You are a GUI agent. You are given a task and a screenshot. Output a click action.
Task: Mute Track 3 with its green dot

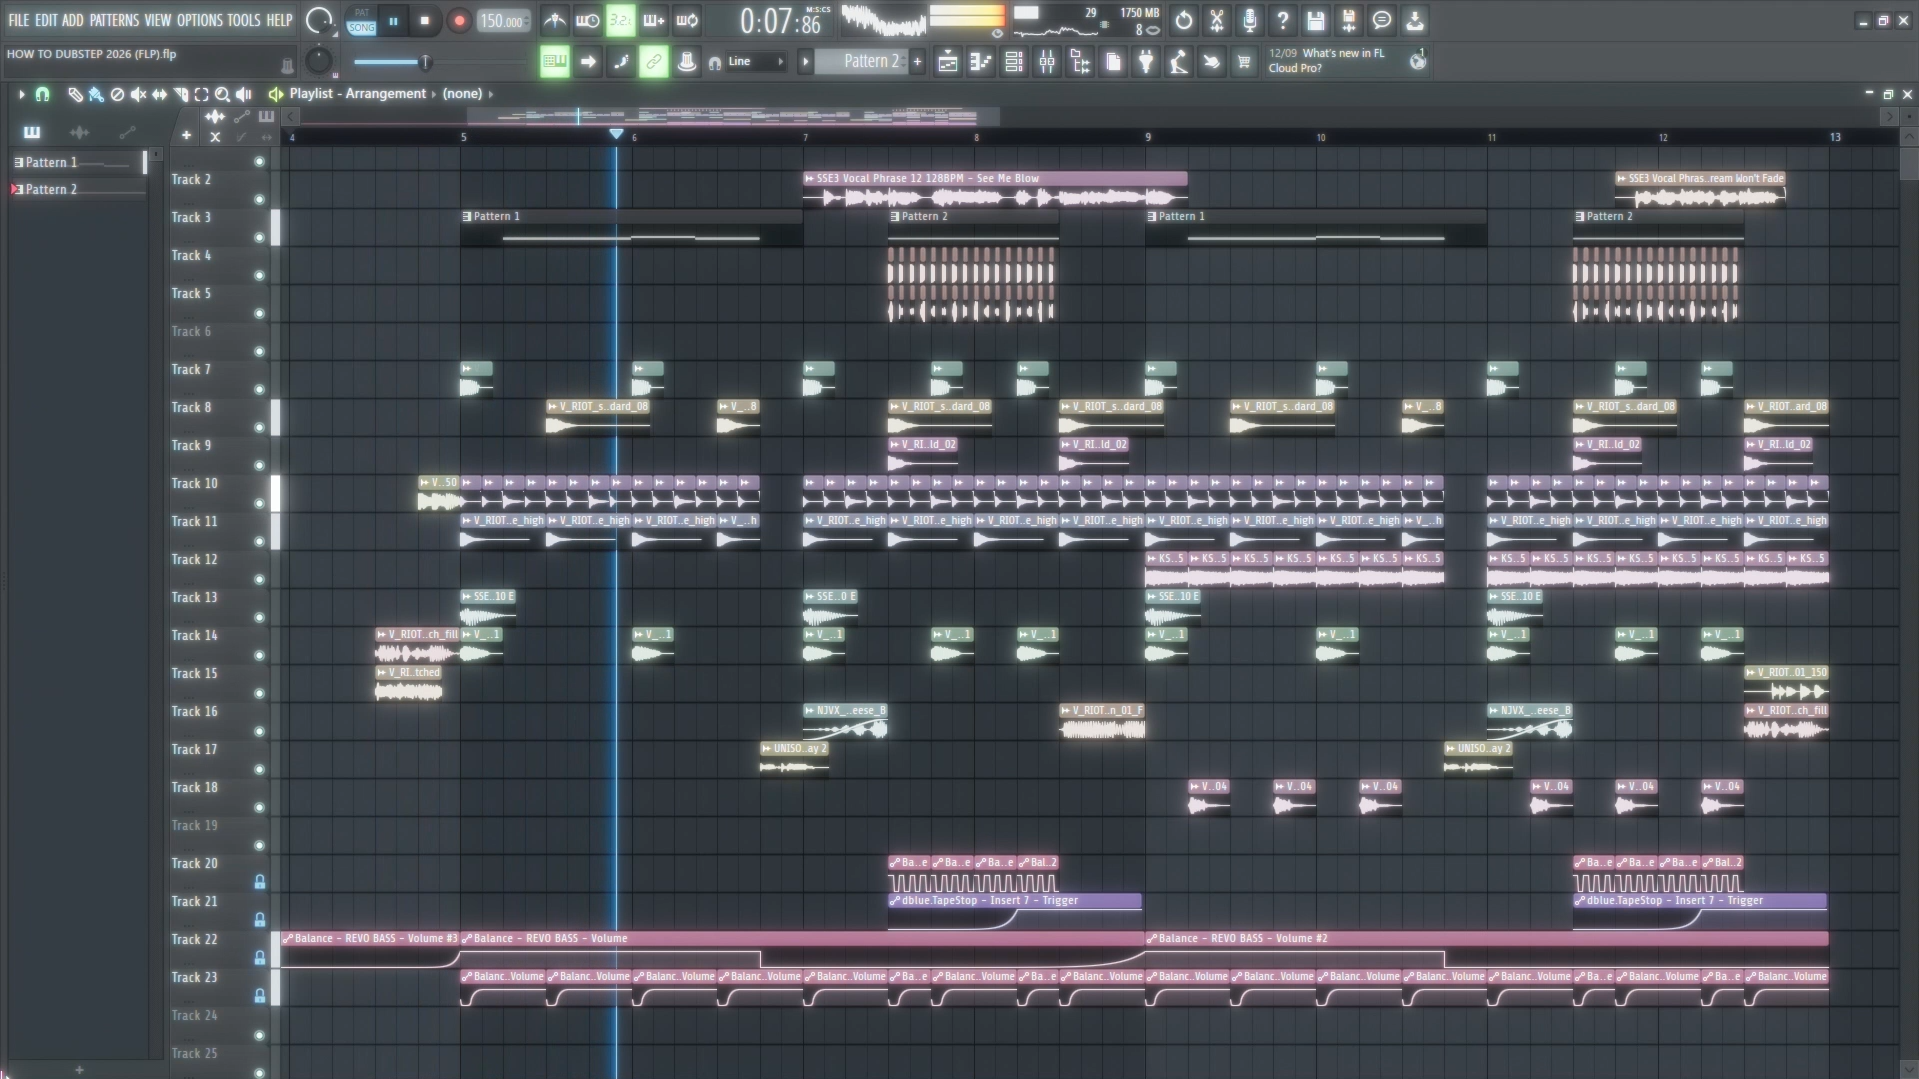(259, 237)
